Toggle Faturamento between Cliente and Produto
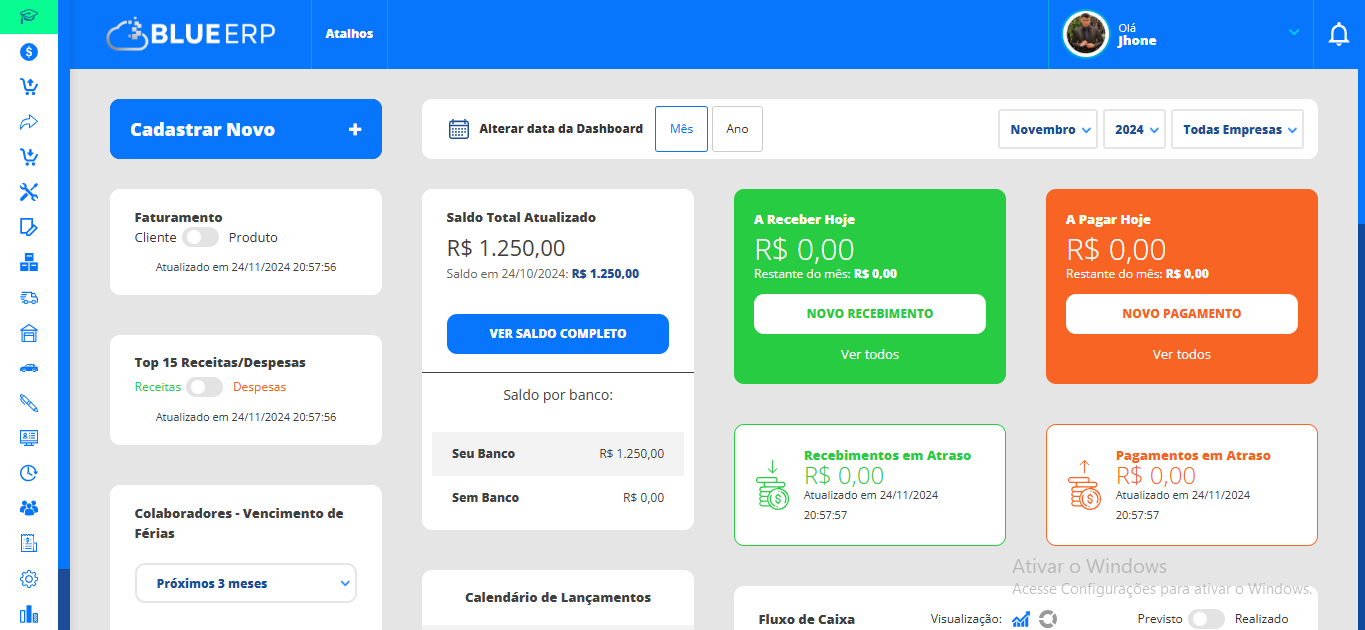This screenshot has width=1365, height=630. click(x=202, y=238)
